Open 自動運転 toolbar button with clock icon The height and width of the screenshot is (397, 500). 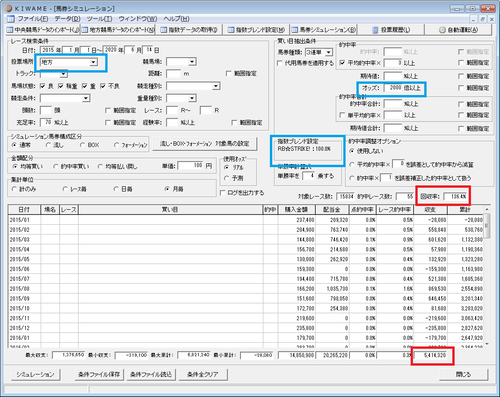point(458,30)
